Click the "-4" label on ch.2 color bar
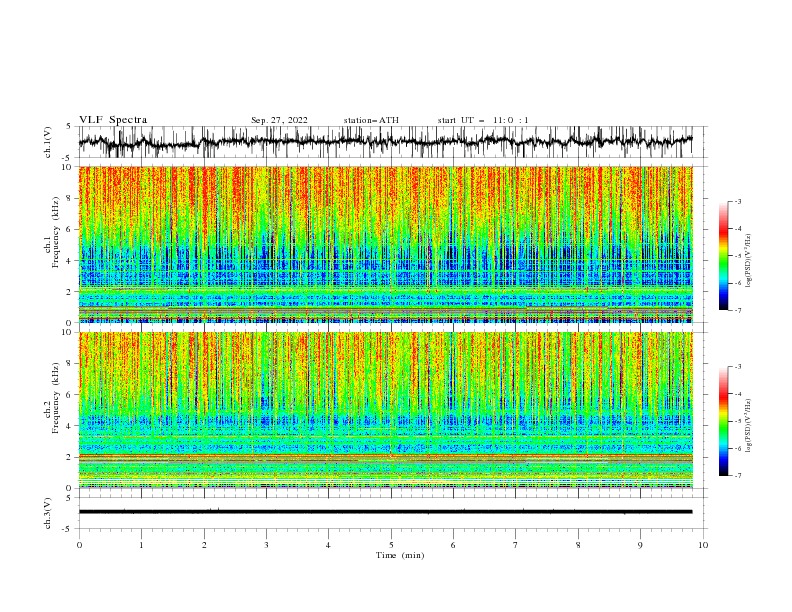 (x=738, y=394)
